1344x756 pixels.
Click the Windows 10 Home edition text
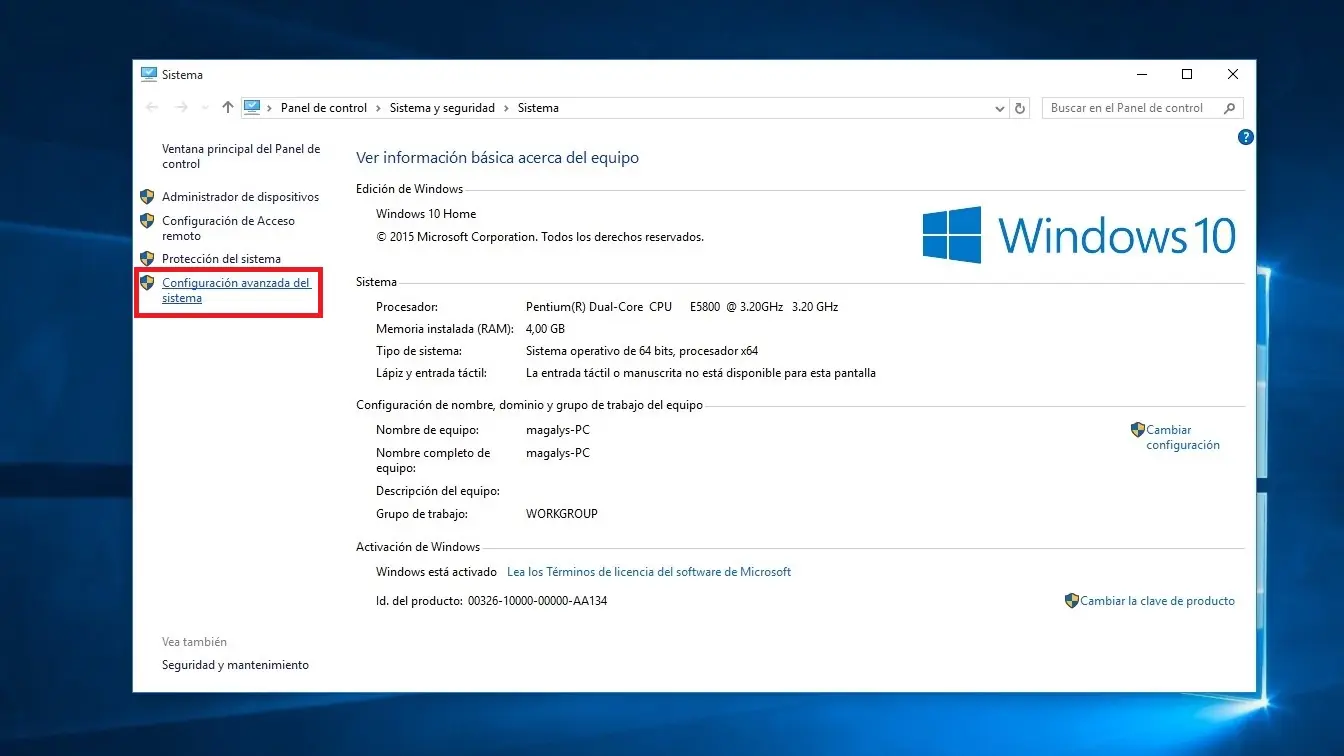426,214
